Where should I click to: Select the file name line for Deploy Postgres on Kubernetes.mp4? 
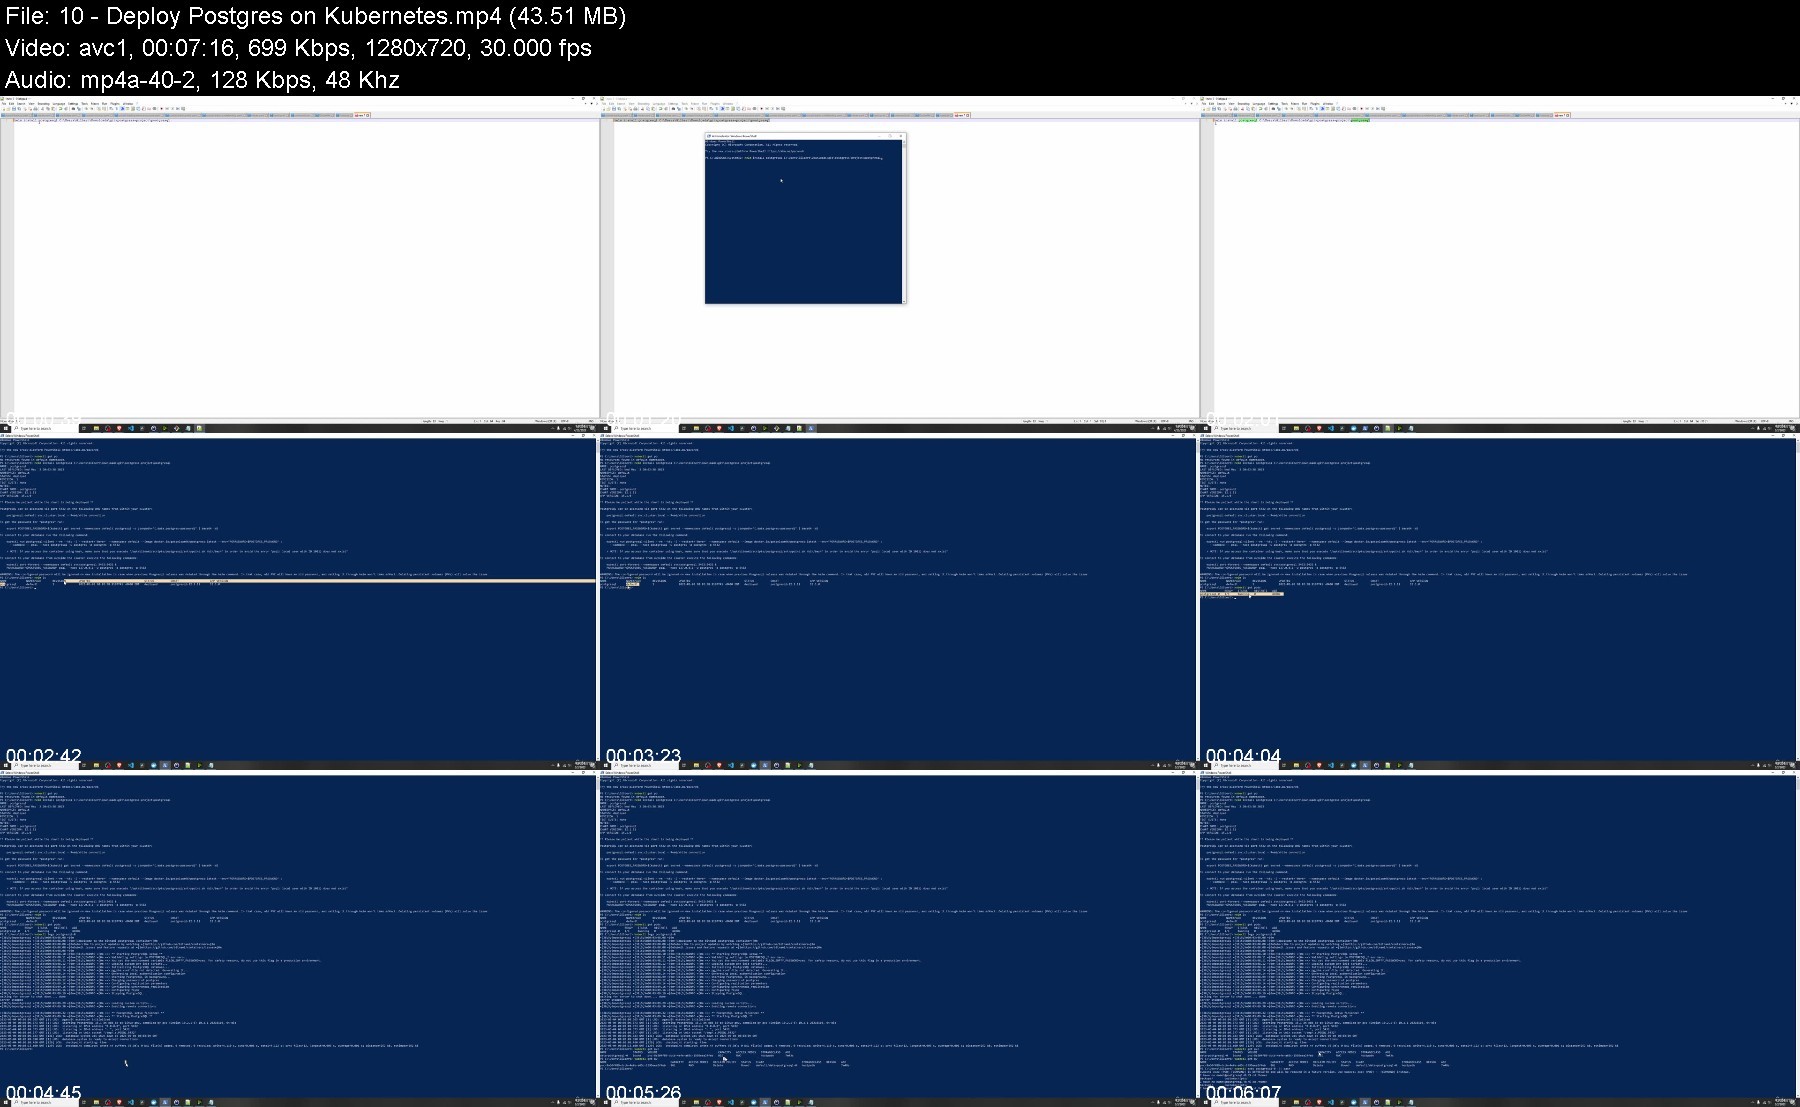315,16
